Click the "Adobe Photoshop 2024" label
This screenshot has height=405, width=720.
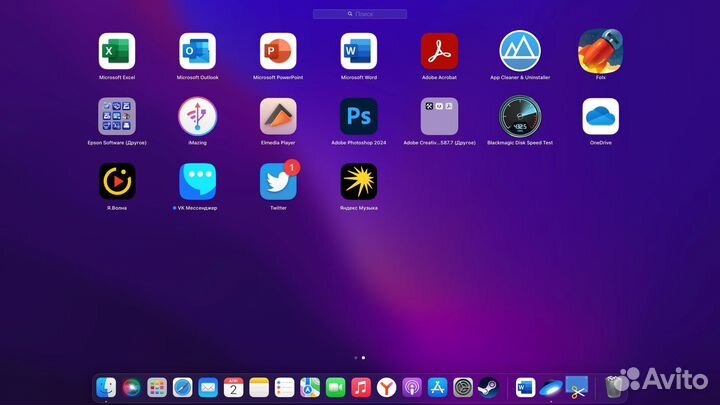pyautogui.click(x=359, y=143)
